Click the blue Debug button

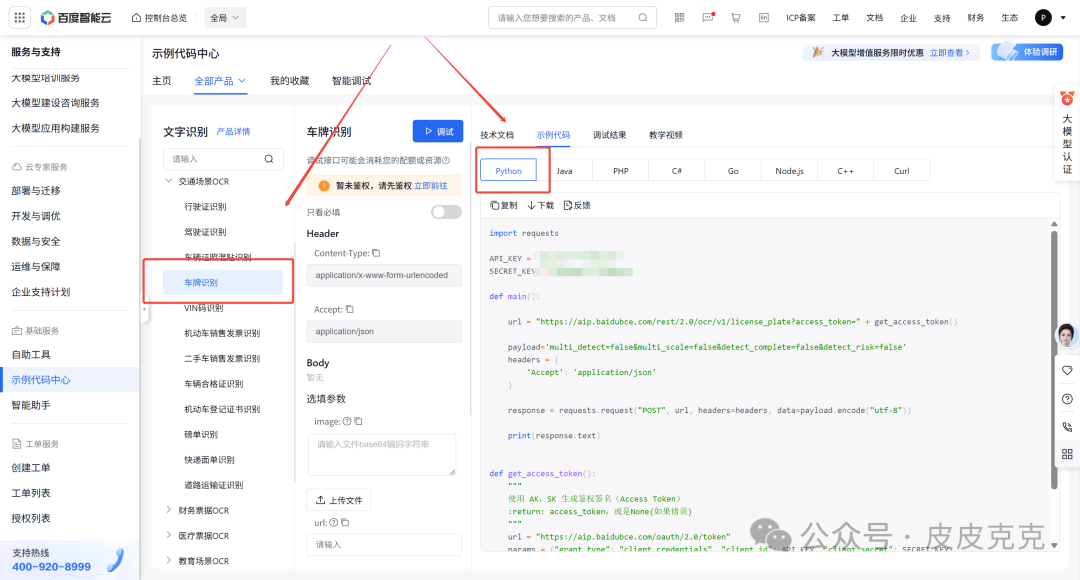[x=438, y=132]
